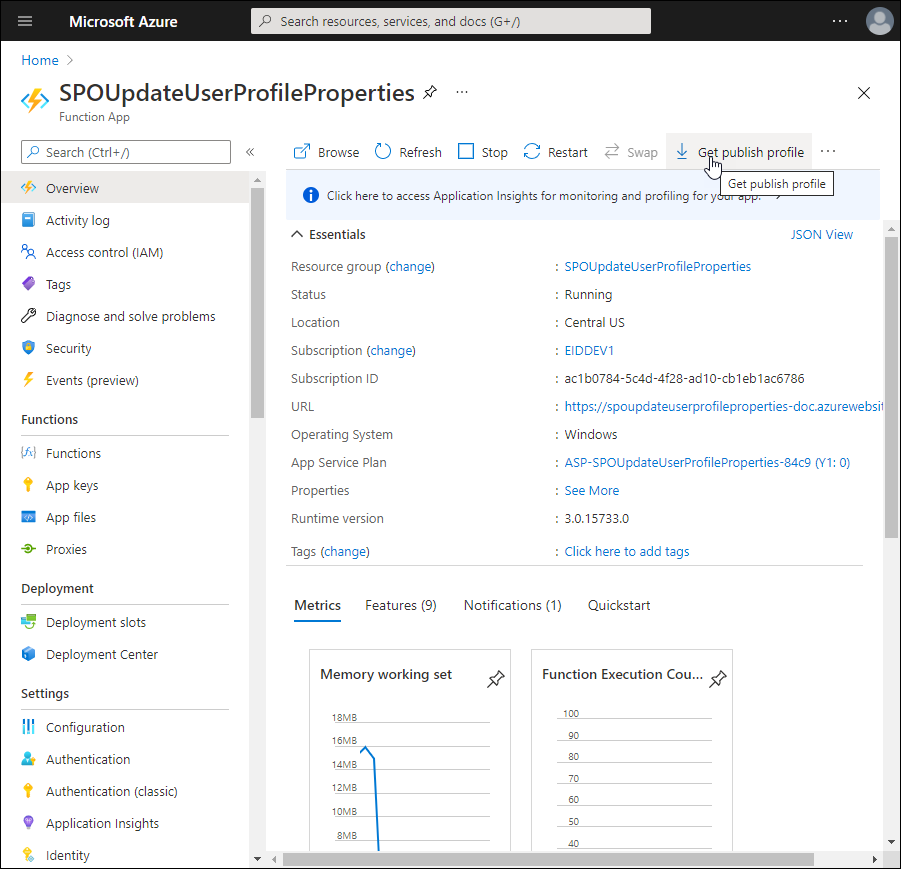Click the user account avatar icon

tap(879, 21)
